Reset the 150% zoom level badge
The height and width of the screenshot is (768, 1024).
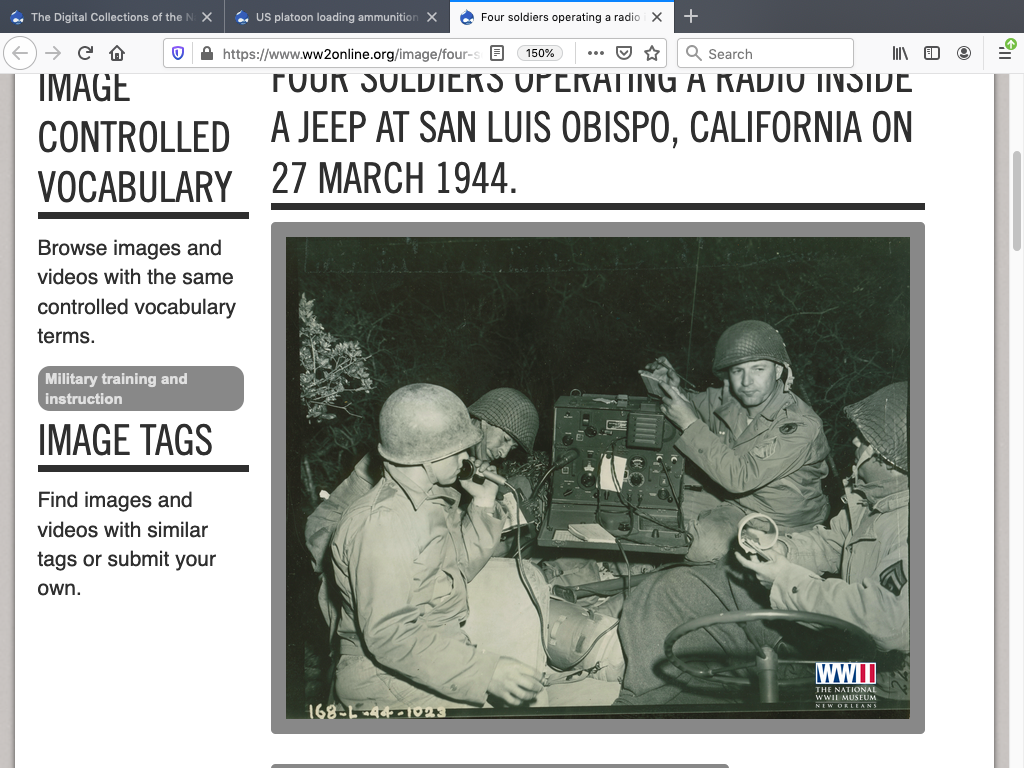pyautogui.click(x=540, y=54)
